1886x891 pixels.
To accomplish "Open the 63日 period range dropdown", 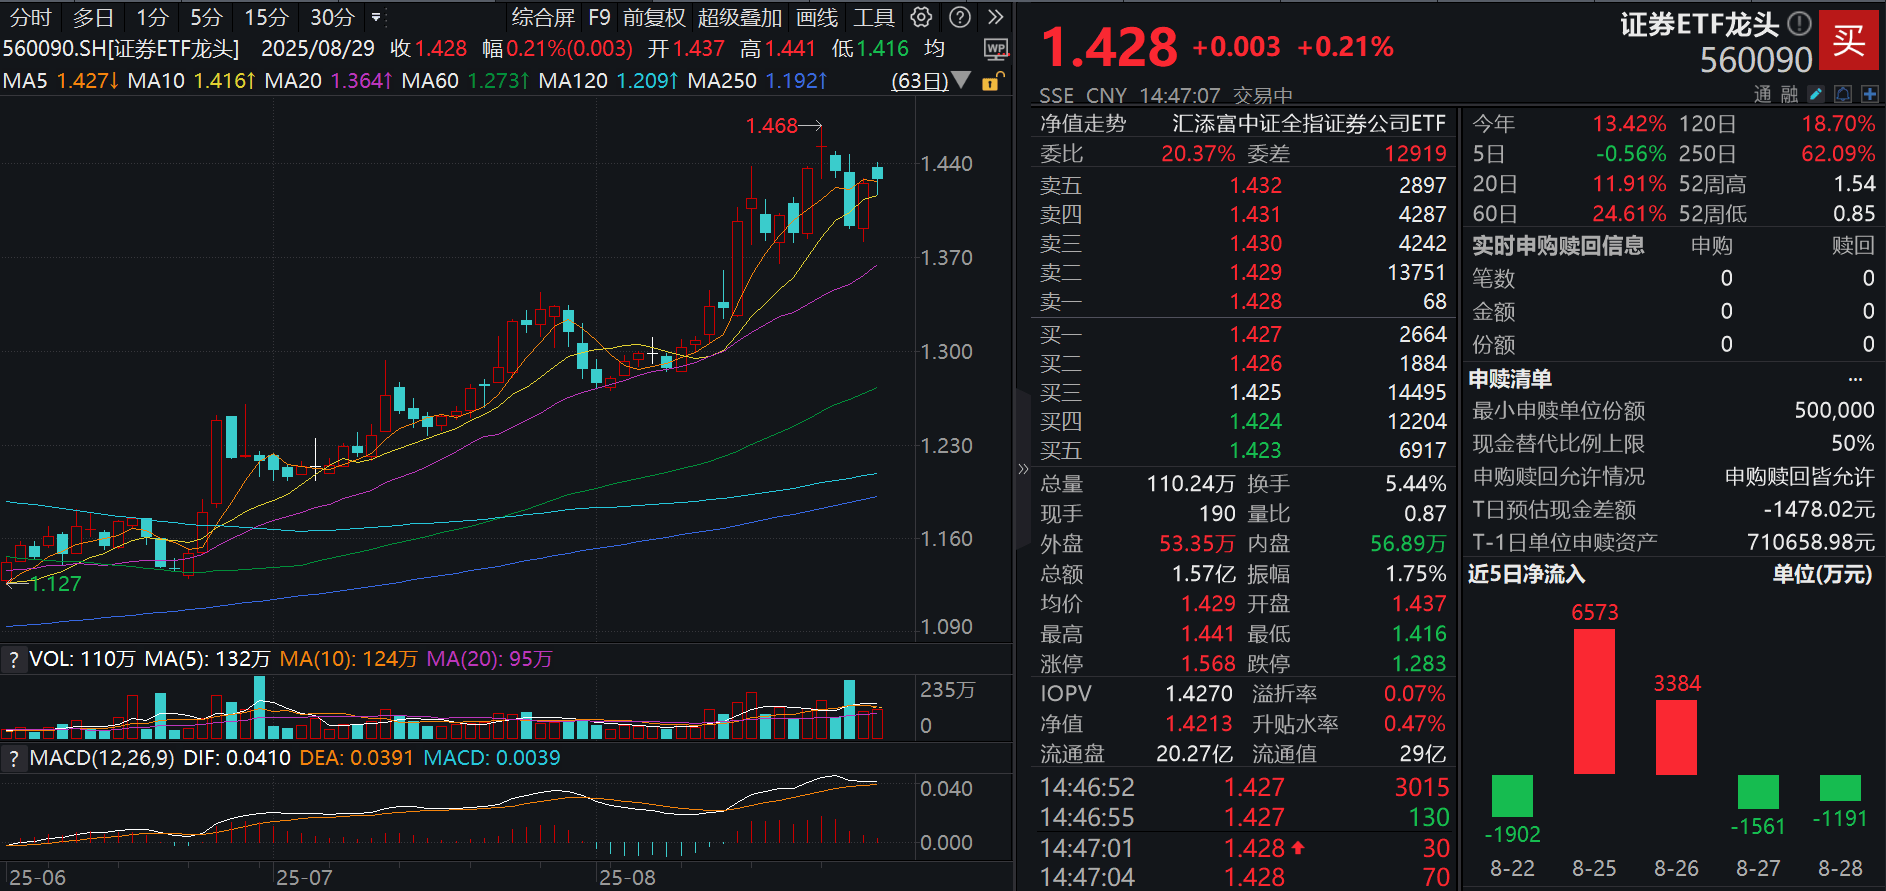I will coord(931,80).
